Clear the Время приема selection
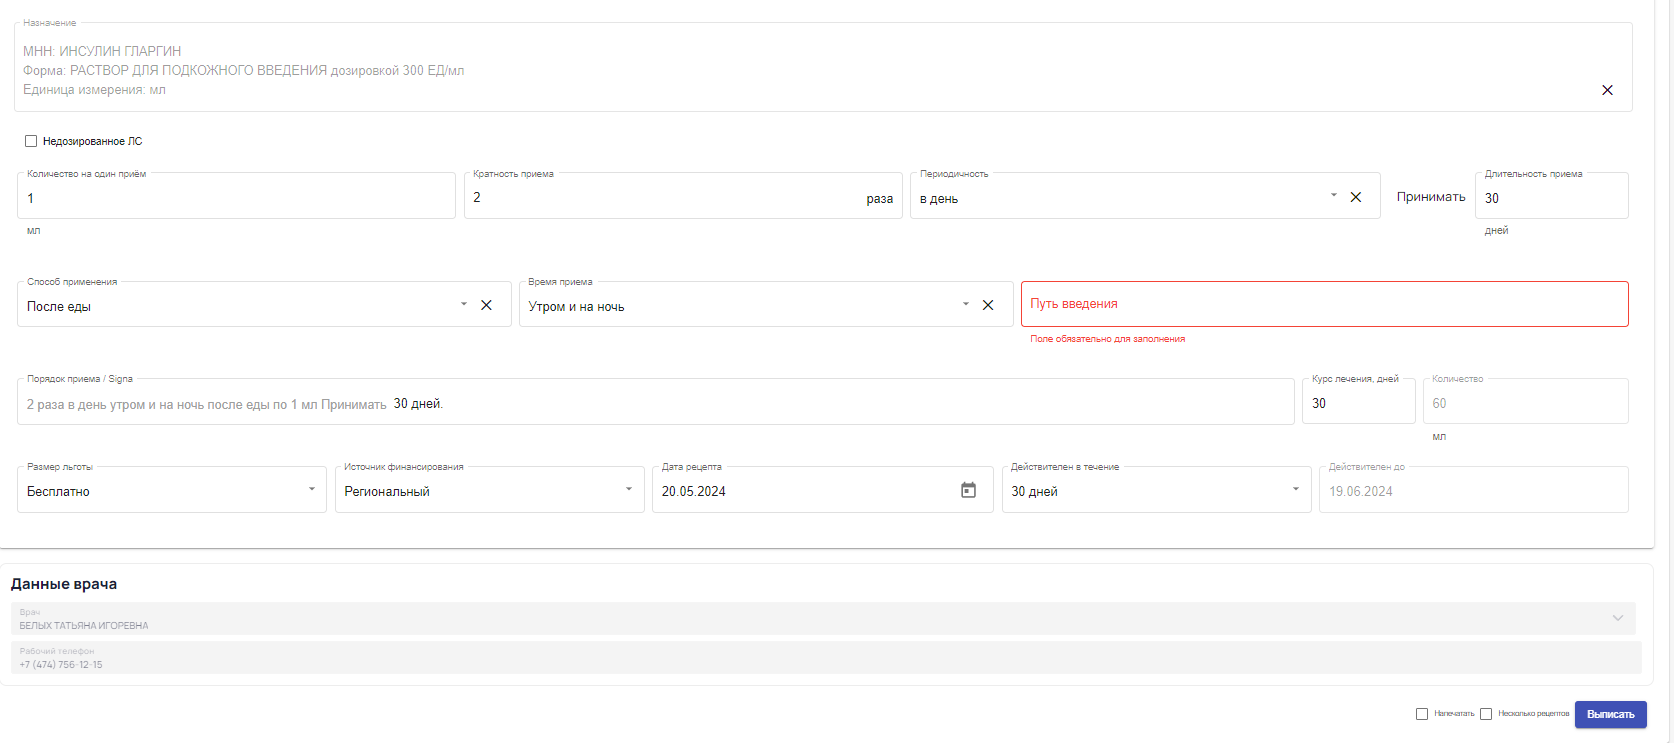This screenshot has height=743, width=1674. pos(988,305)
